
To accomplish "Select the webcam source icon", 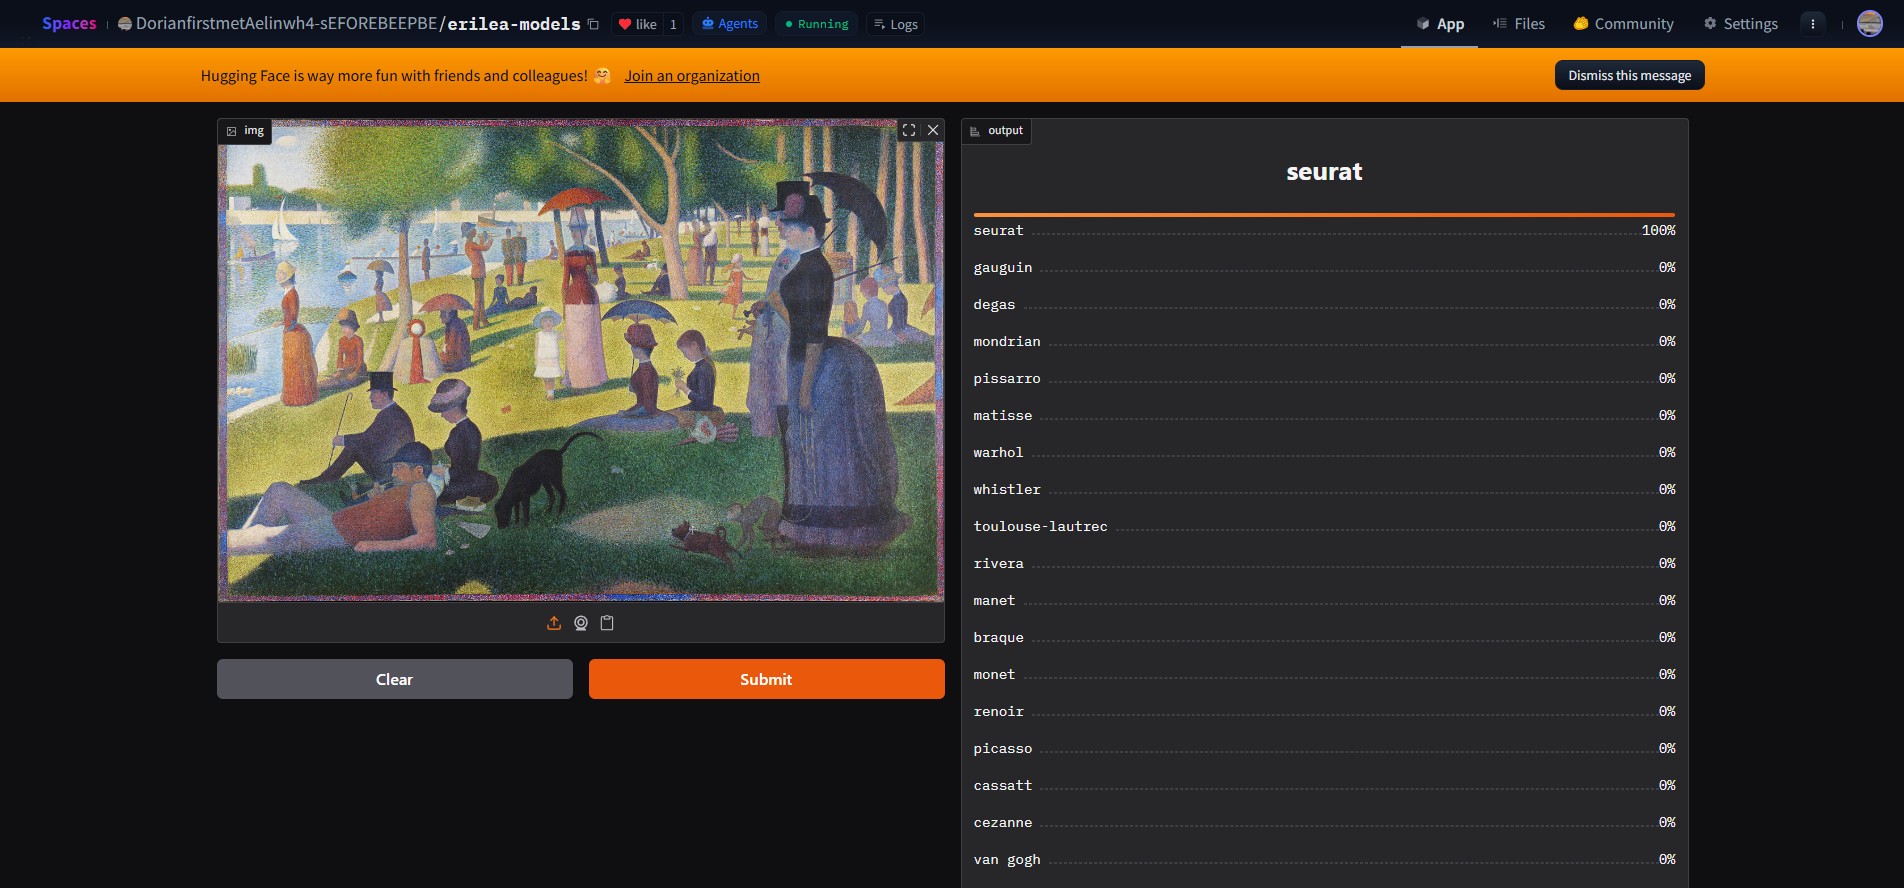I will pos(581,623).
